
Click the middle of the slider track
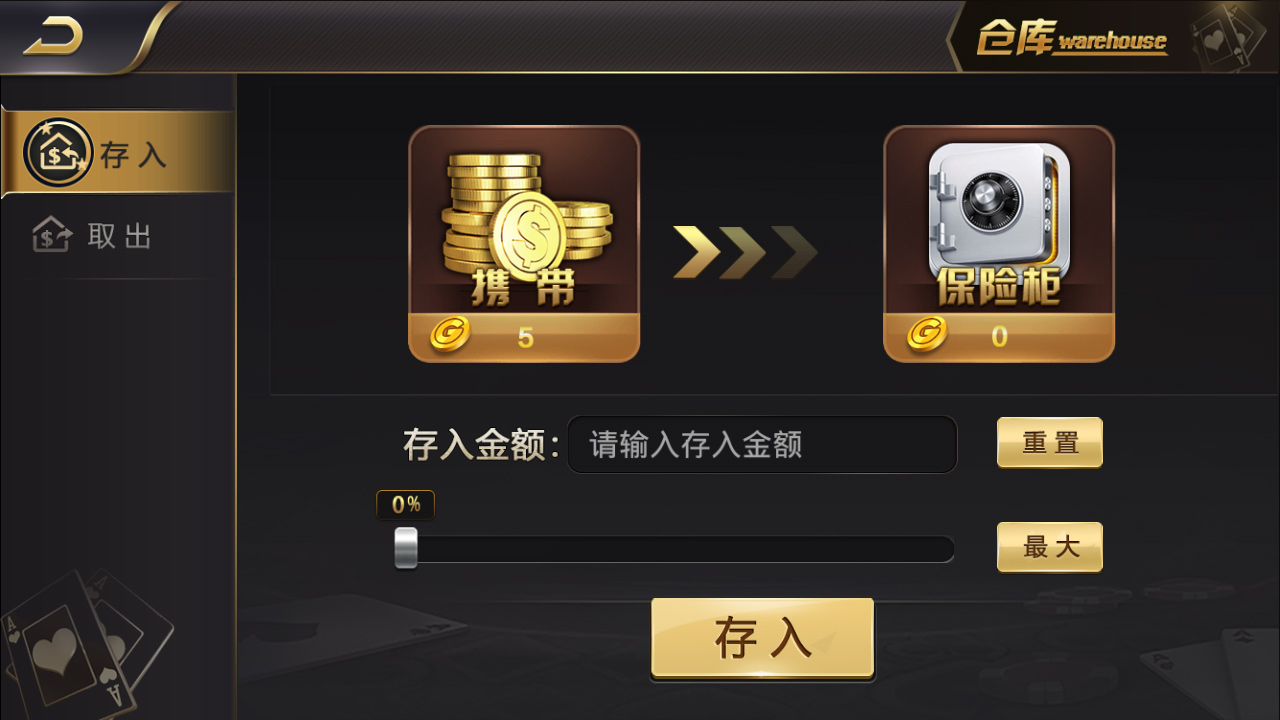675,549
